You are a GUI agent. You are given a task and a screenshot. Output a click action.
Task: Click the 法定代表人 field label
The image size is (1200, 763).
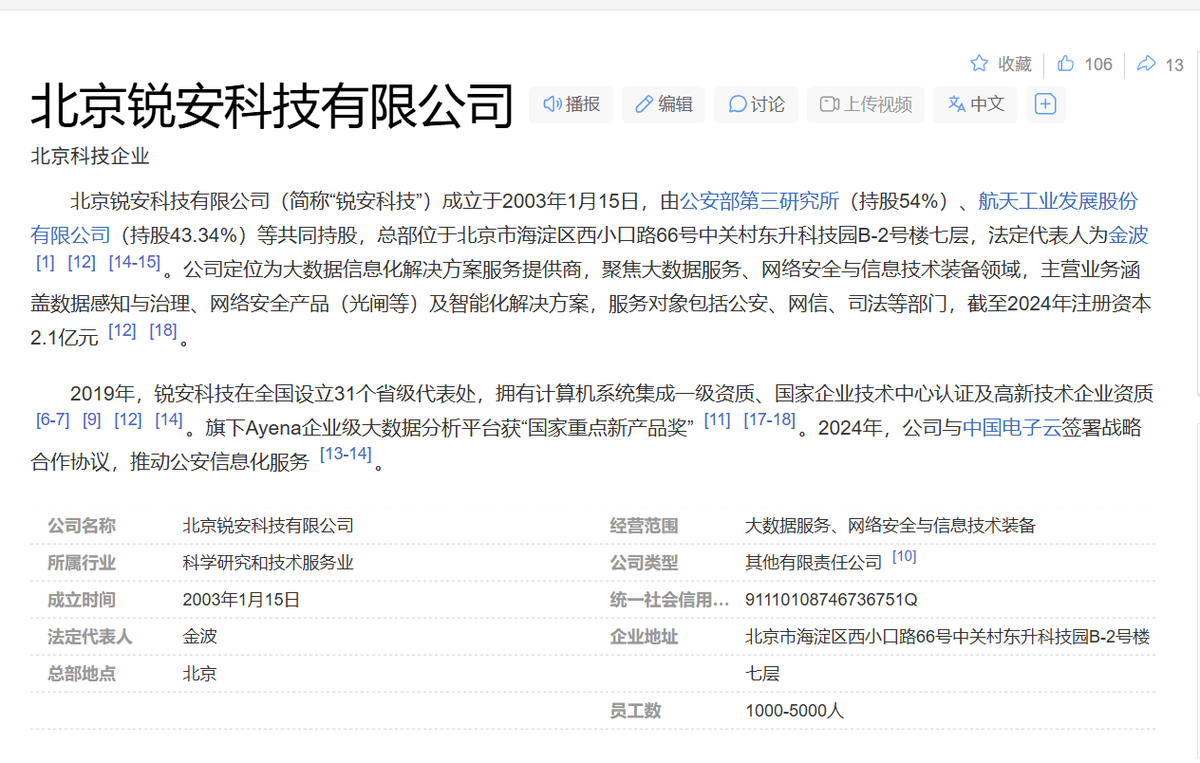(x=90, y=636)
